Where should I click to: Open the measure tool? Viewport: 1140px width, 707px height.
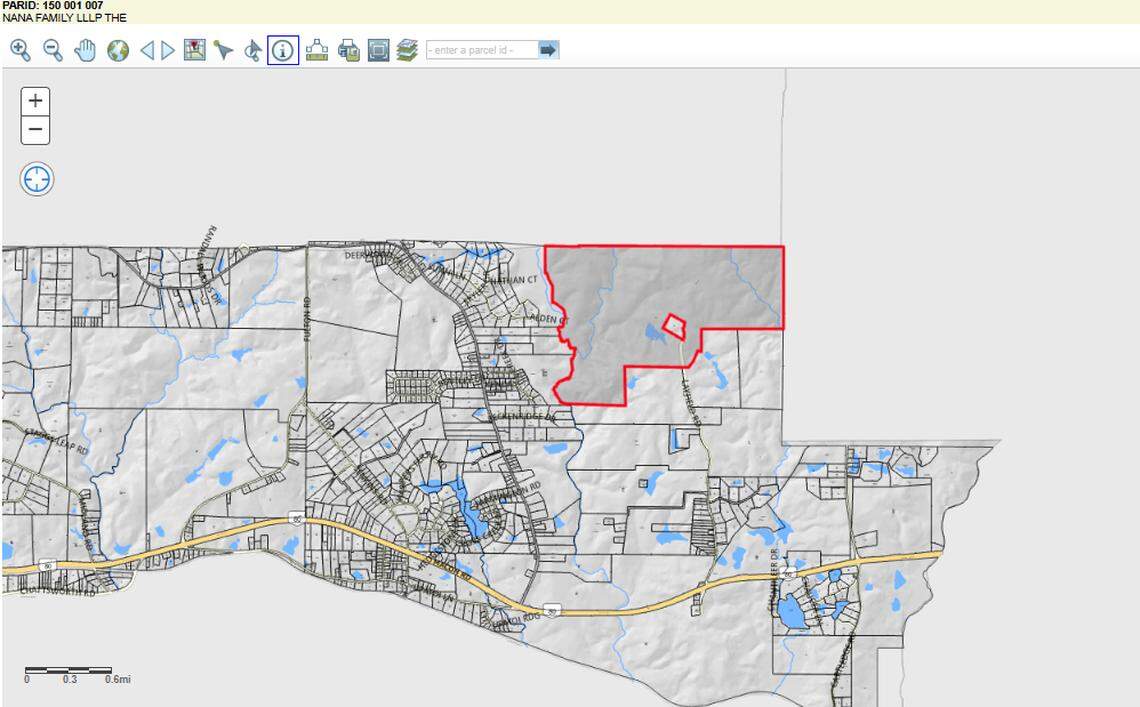coord(316,49)
